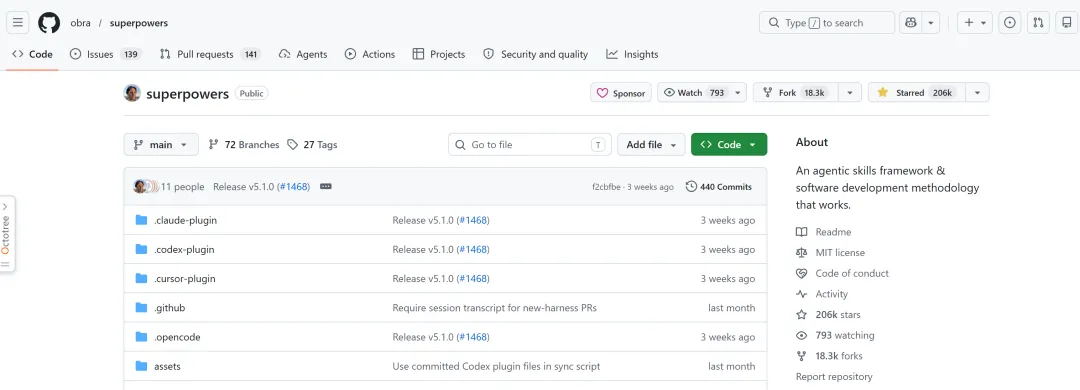Viewport: 1080px width, 390px height.
Task: Expand the Watch options dropdown arrow
Action: pos(738,93)
